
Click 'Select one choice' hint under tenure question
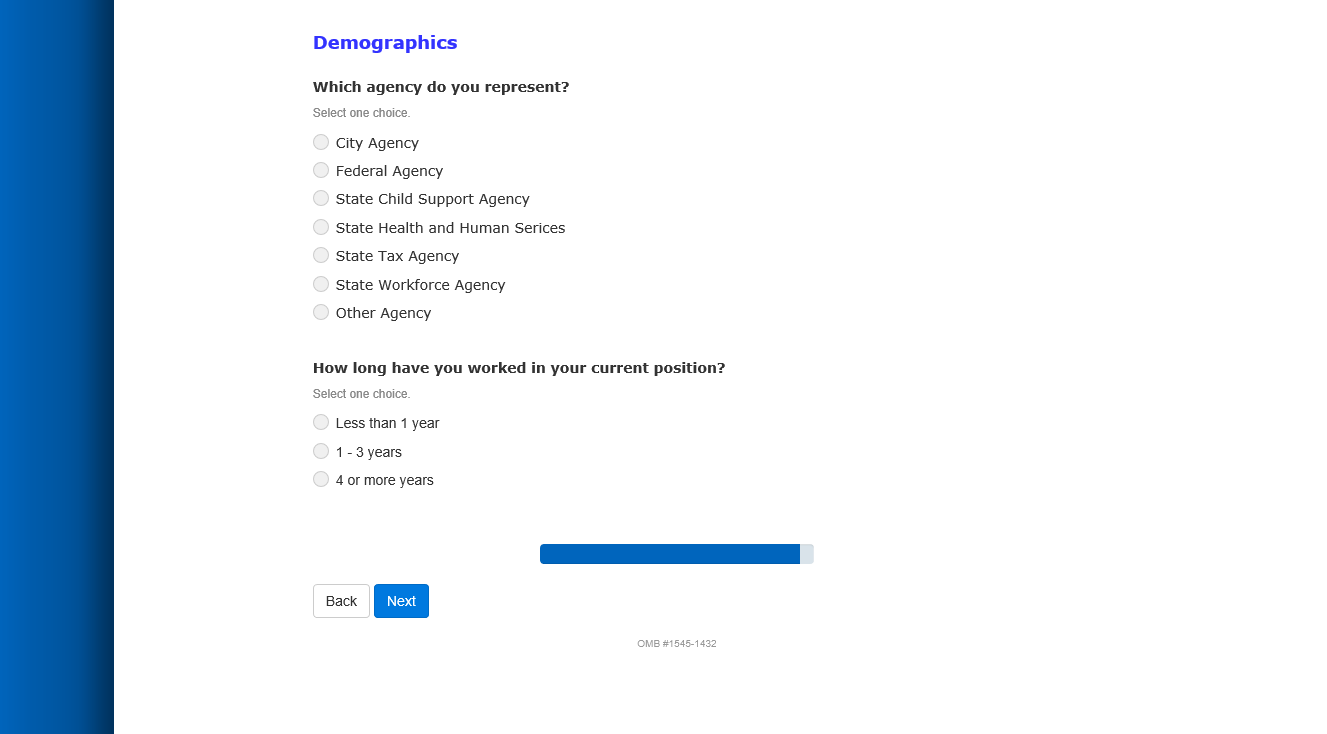(361, 394)
